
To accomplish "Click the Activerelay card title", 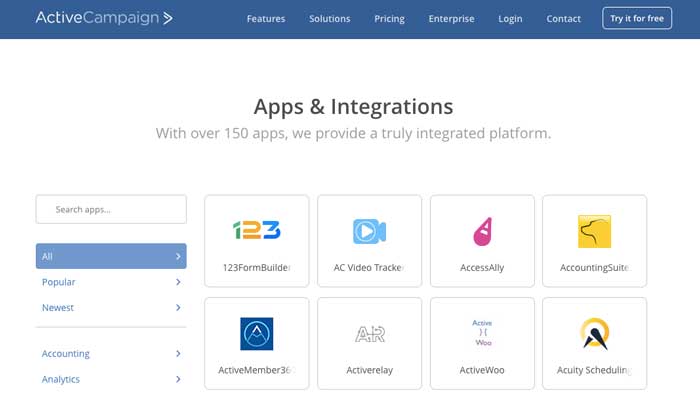I will (x=370, y=371).
